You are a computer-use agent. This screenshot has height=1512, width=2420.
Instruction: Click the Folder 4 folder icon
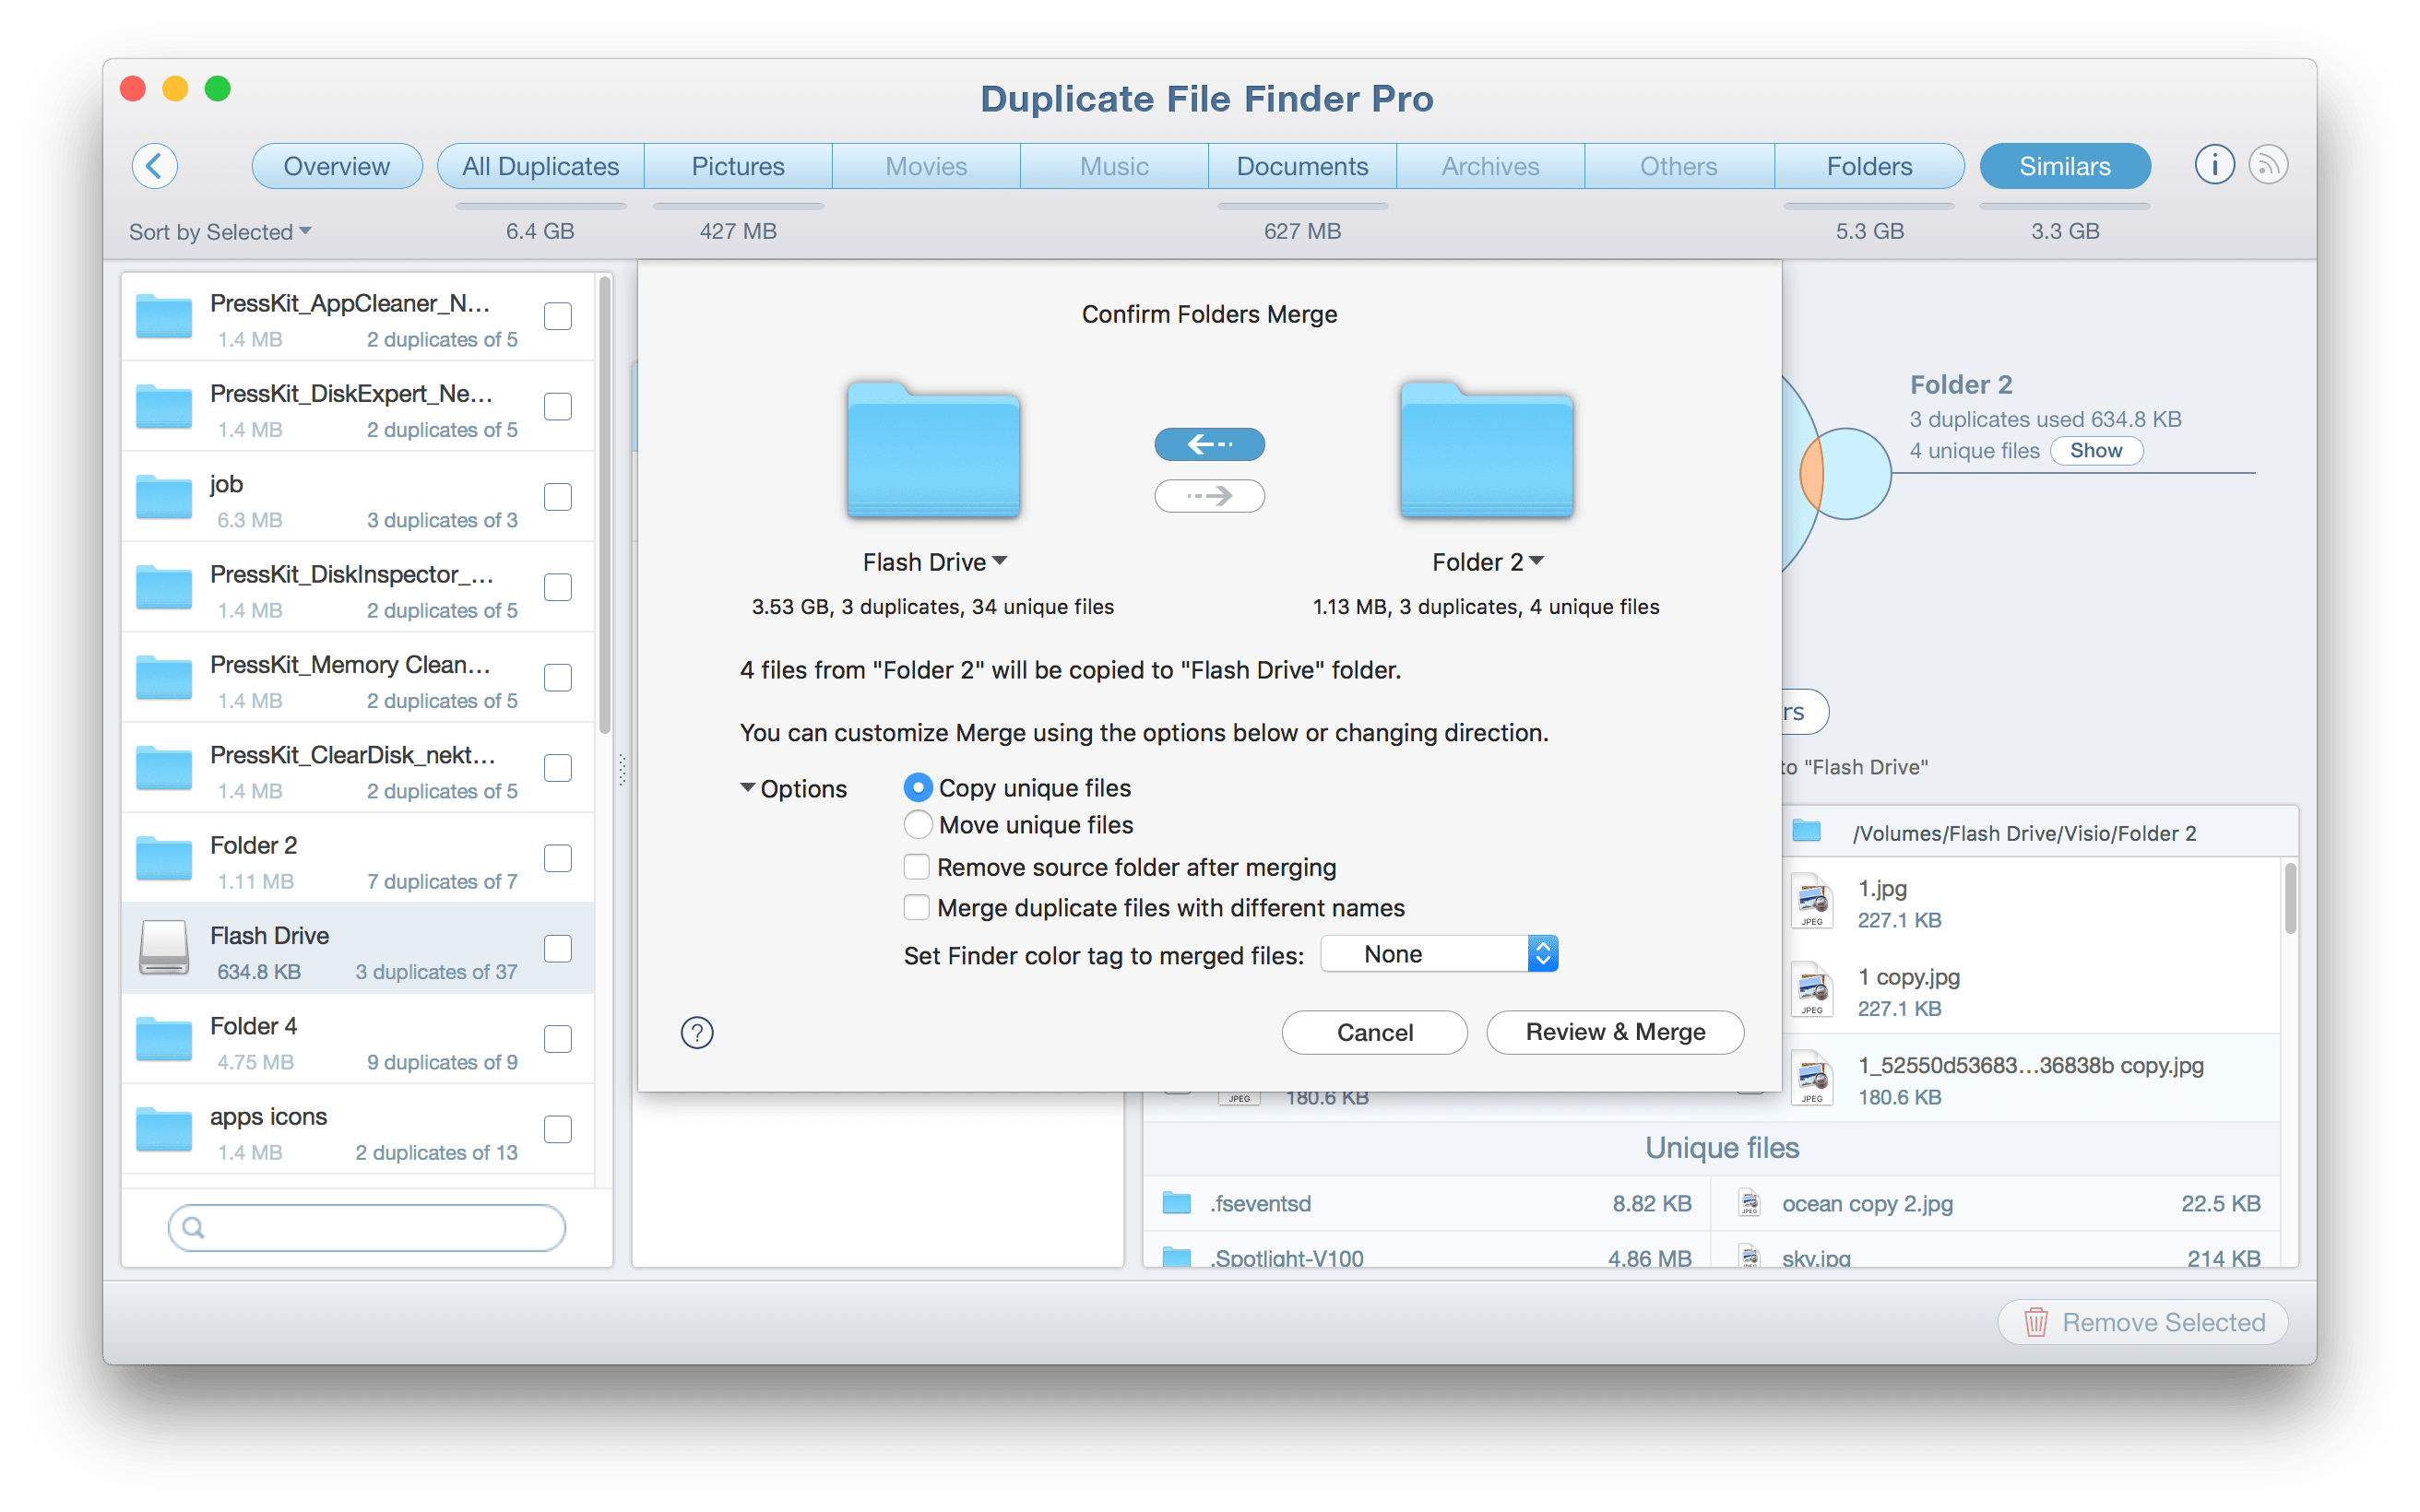tap(163, 1038)
